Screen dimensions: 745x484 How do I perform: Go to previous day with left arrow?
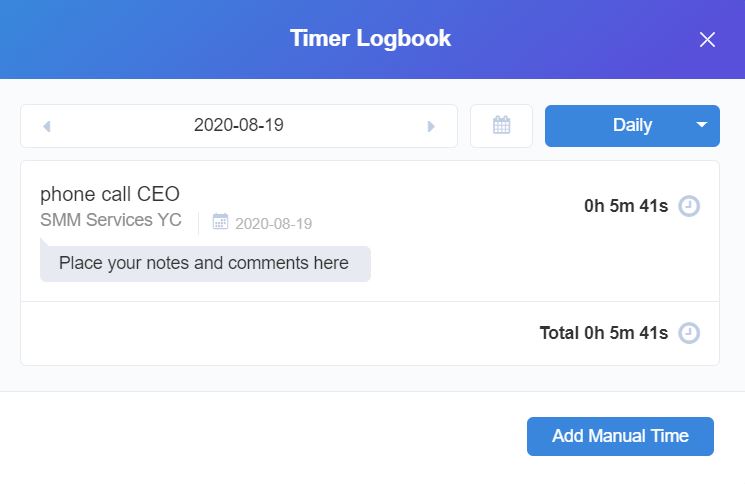point(47,126)
